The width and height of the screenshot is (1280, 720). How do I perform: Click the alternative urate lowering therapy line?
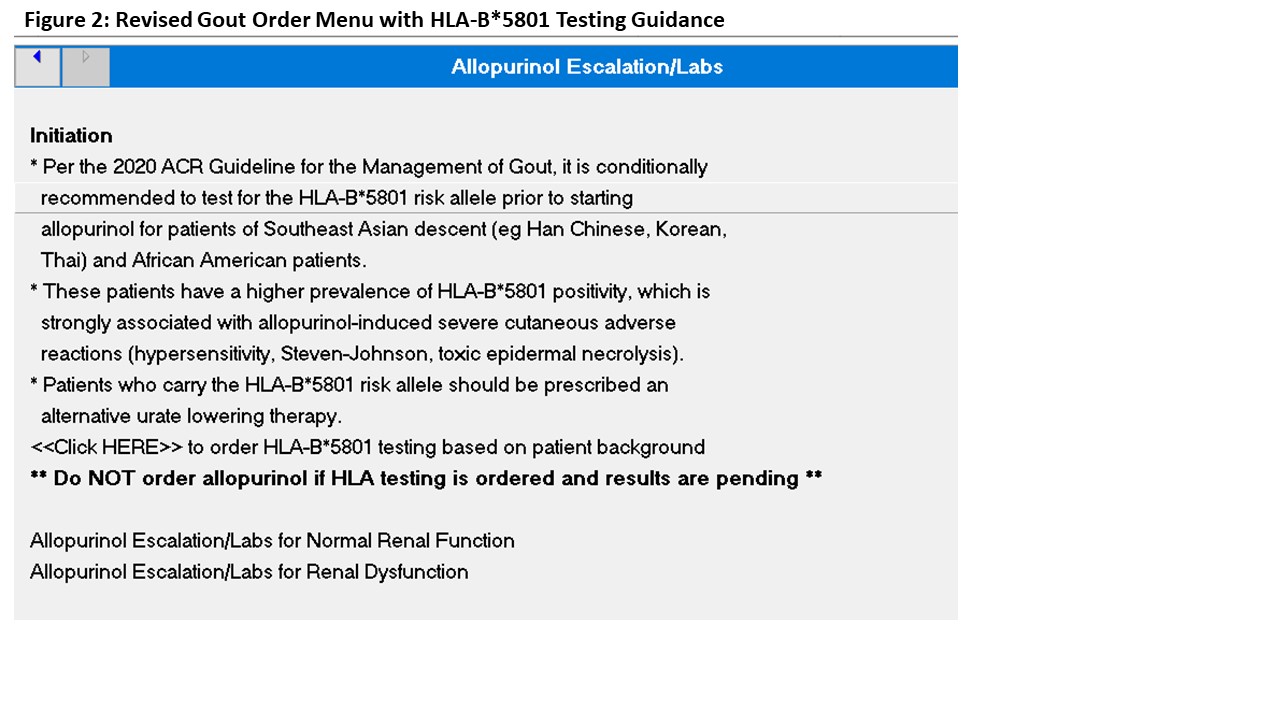point(191,416)
